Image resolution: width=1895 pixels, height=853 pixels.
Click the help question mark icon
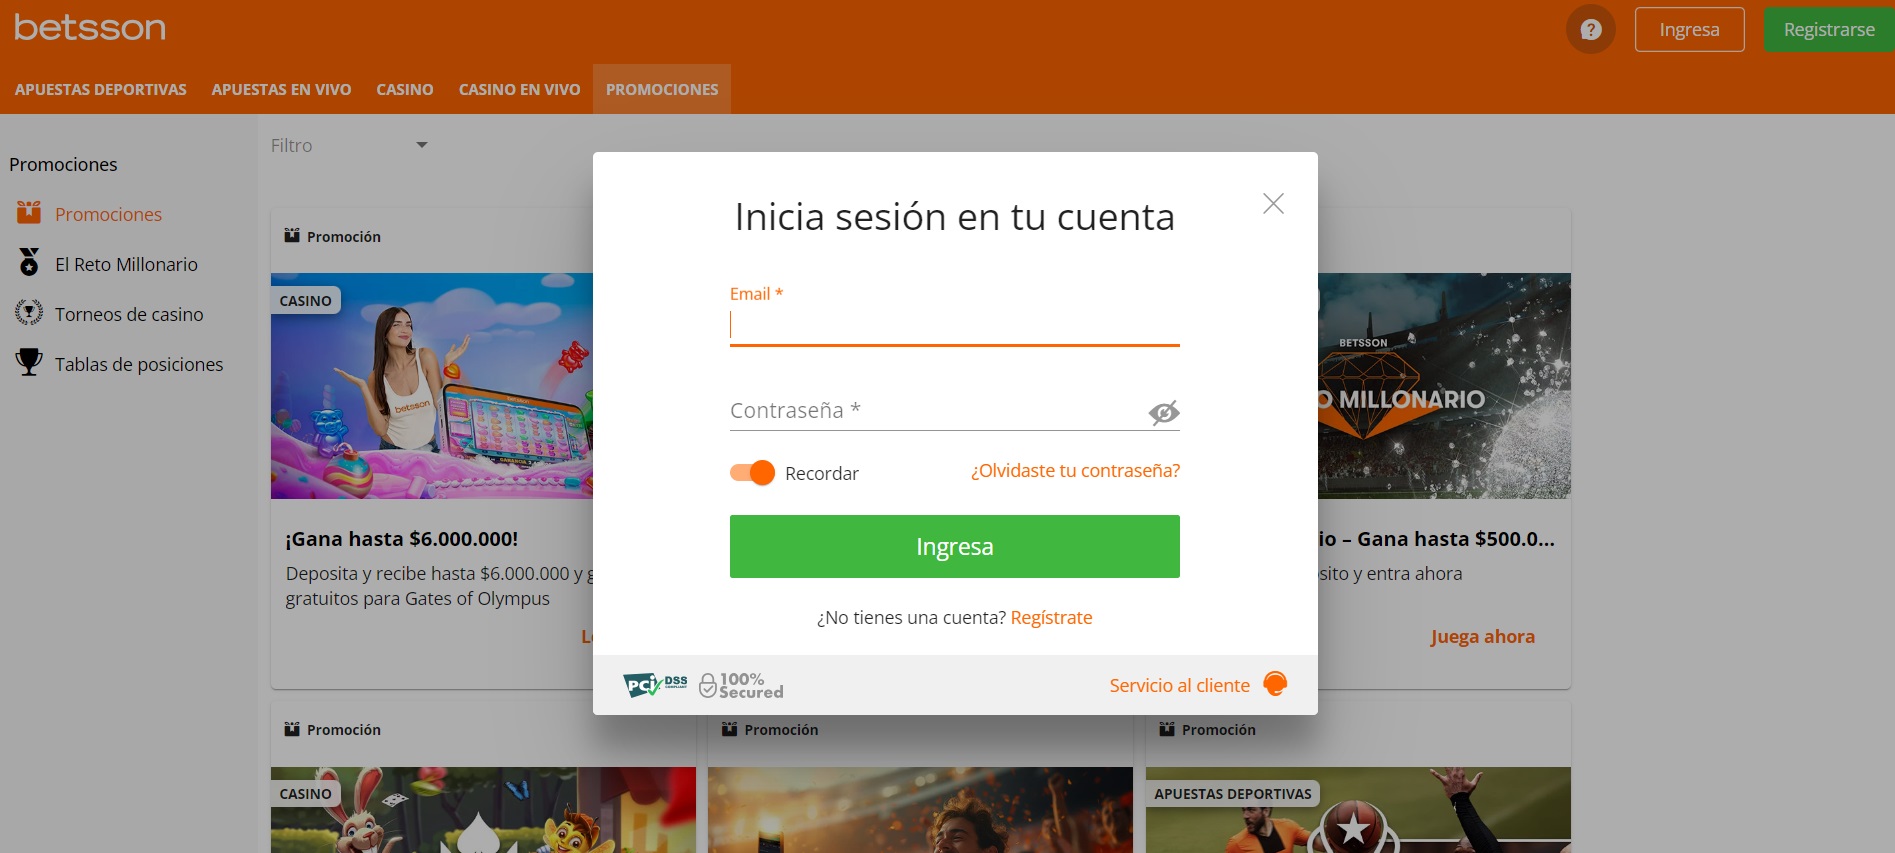coord(1590,30)
